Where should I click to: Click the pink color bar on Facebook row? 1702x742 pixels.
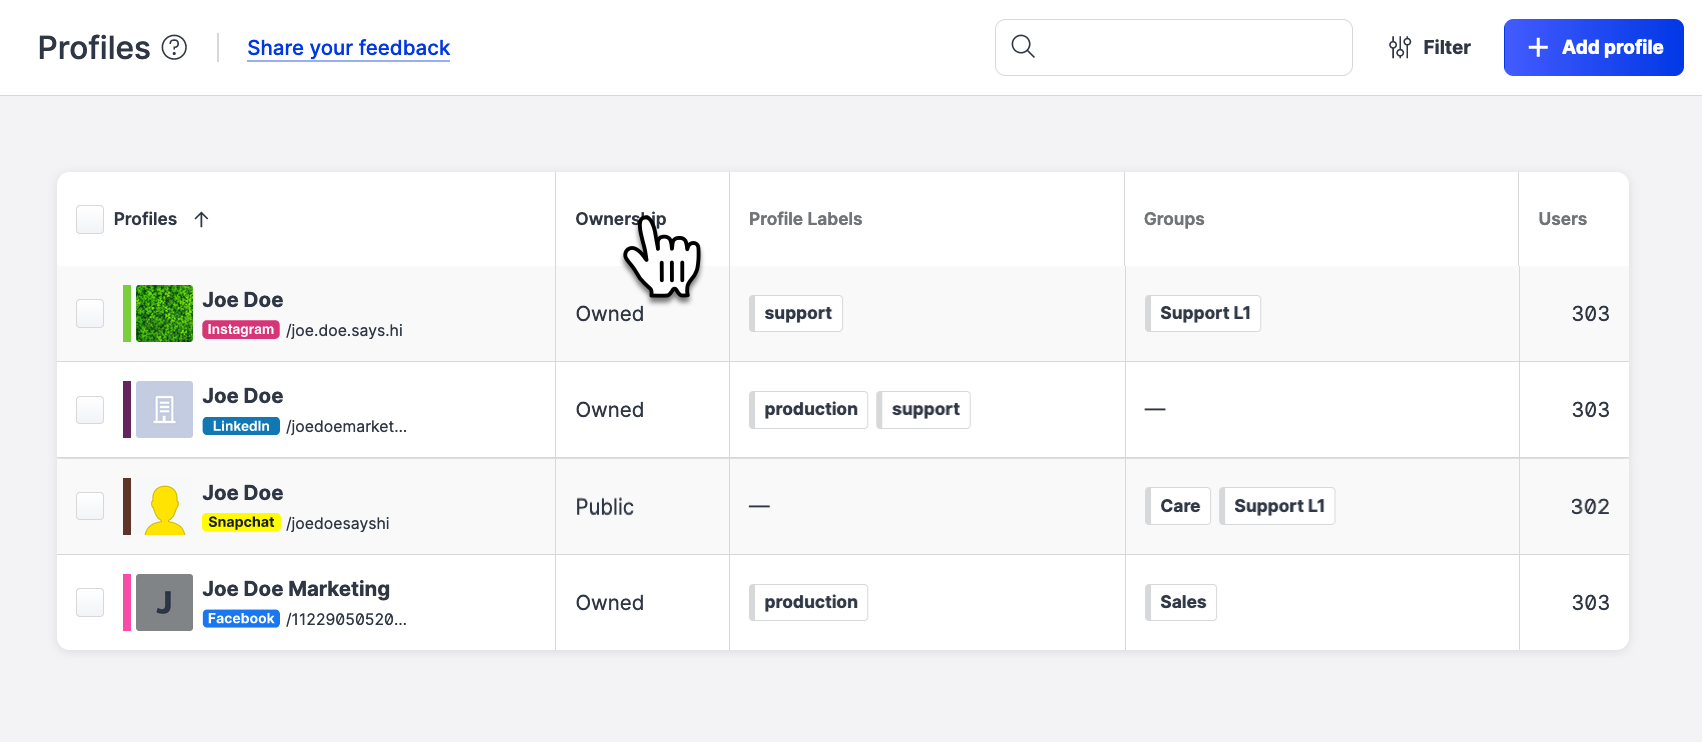click(x=127, y=602)
